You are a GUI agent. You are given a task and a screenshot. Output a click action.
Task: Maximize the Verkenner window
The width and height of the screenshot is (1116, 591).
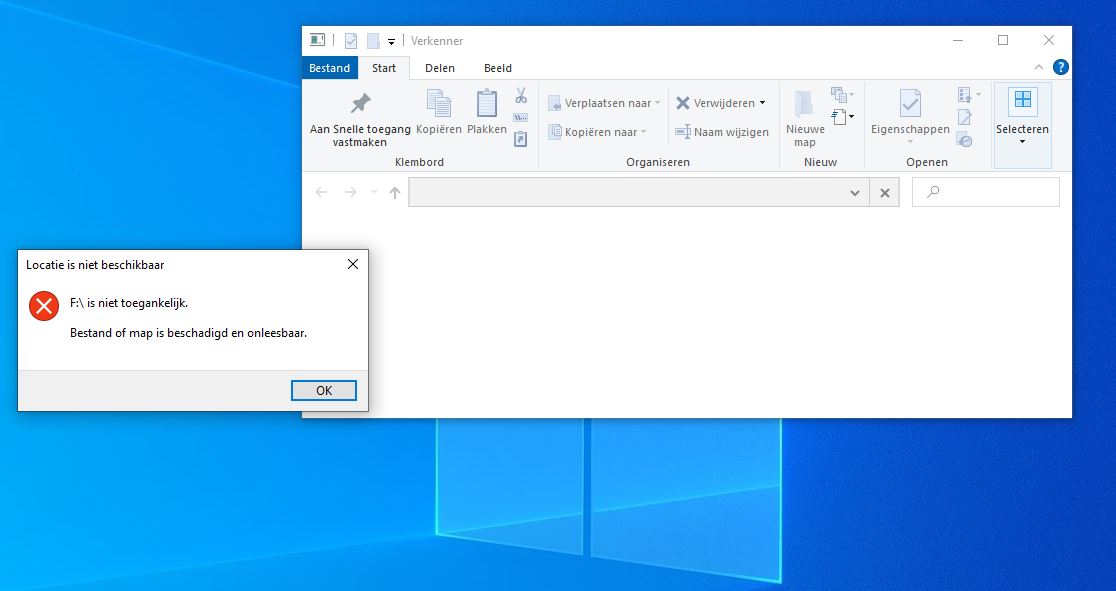(1003, 41)
